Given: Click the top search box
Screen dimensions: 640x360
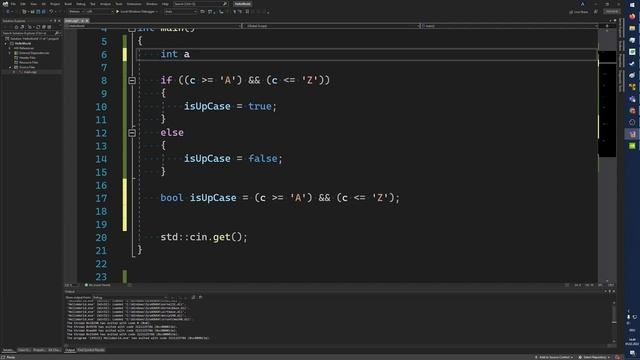Looking at the screenshot, I should click(200, 4).
